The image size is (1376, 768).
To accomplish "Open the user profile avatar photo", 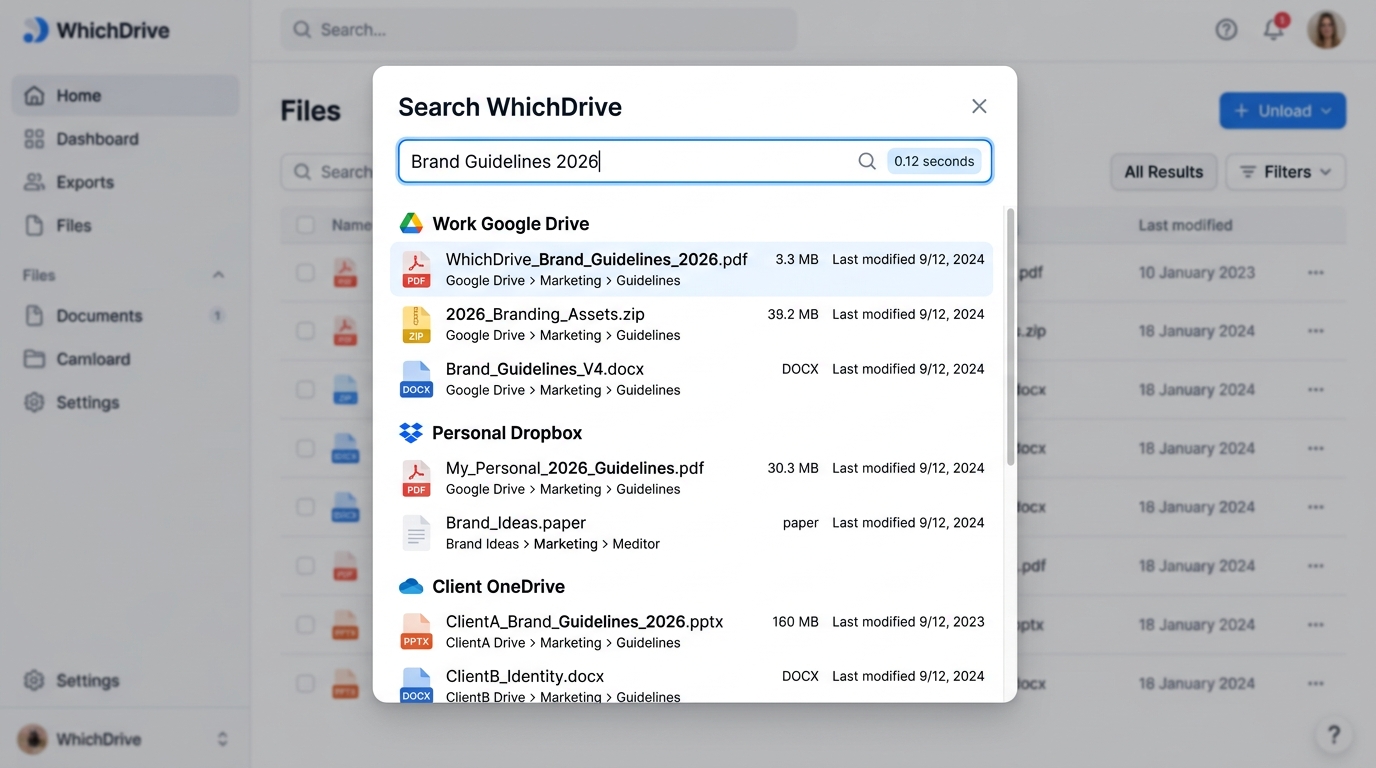I will click(x=1326, y=30).
